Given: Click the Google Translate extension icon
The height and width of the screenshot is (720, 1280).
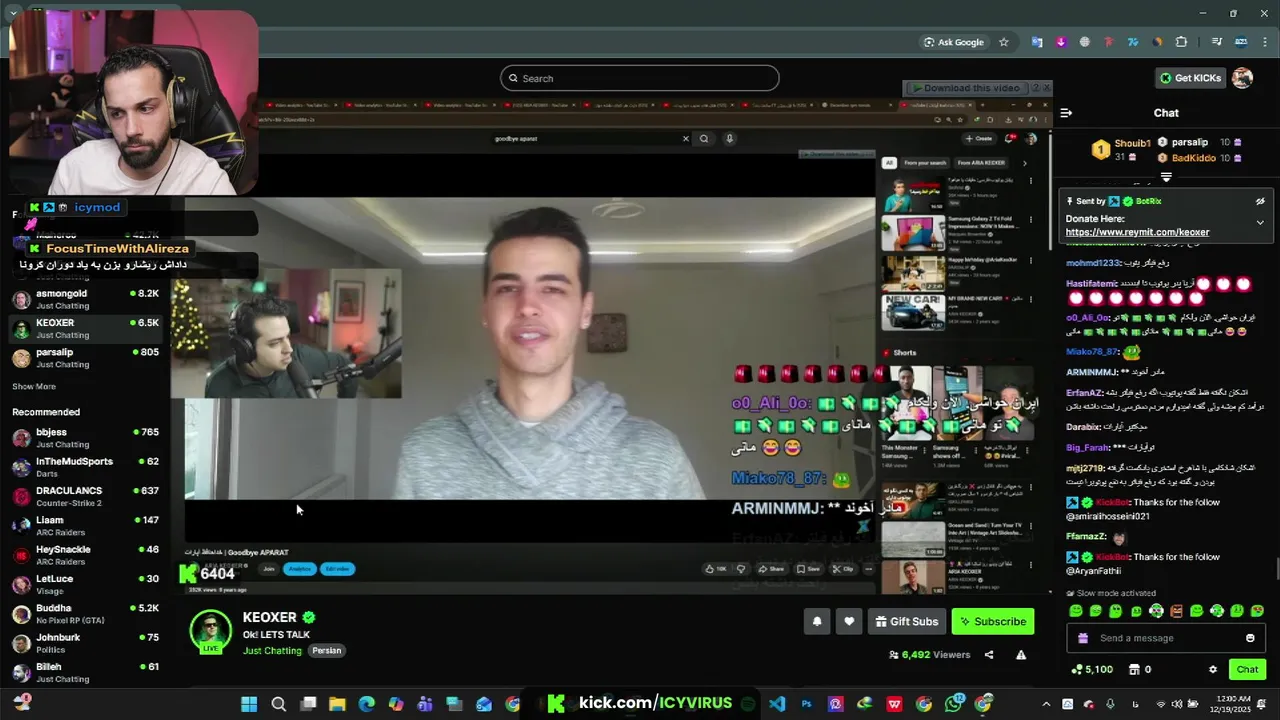Looking at the screenshot, I should [x=1037, y=42].
